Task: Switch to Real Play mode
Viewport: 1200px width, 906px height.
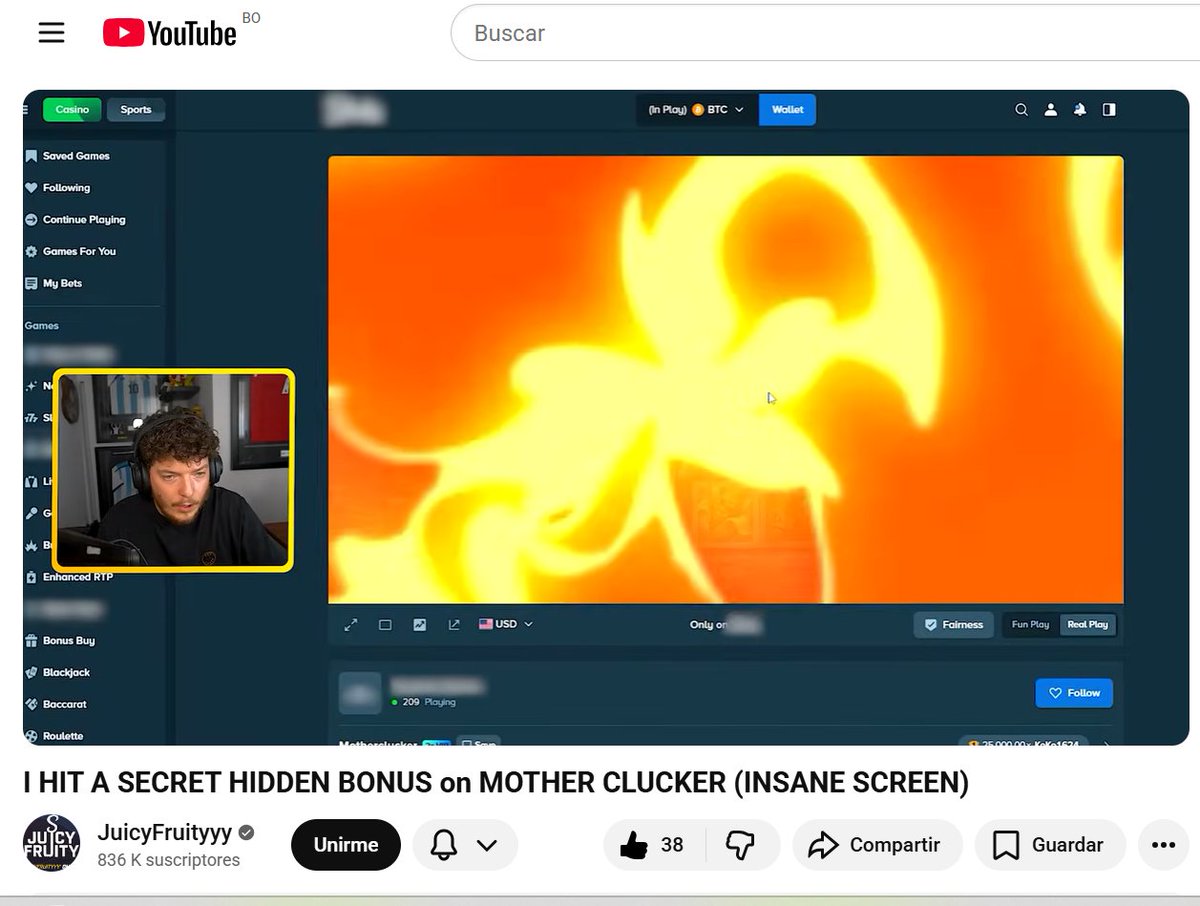Action: pyautogui.click(x=1088, y=625)
